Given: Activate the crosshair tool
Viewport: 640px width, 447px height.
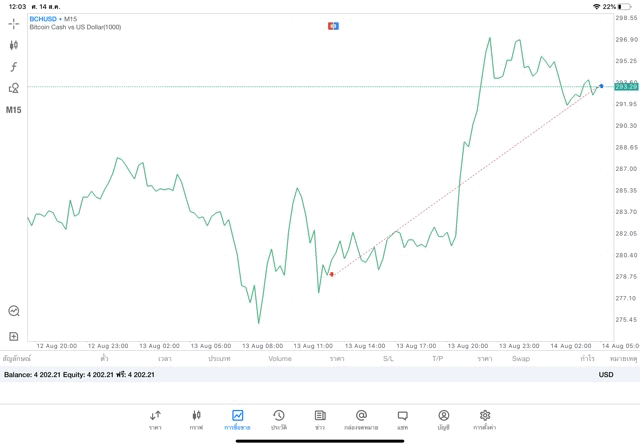Looking at the screenshot, I should click(x=14, y=23).
